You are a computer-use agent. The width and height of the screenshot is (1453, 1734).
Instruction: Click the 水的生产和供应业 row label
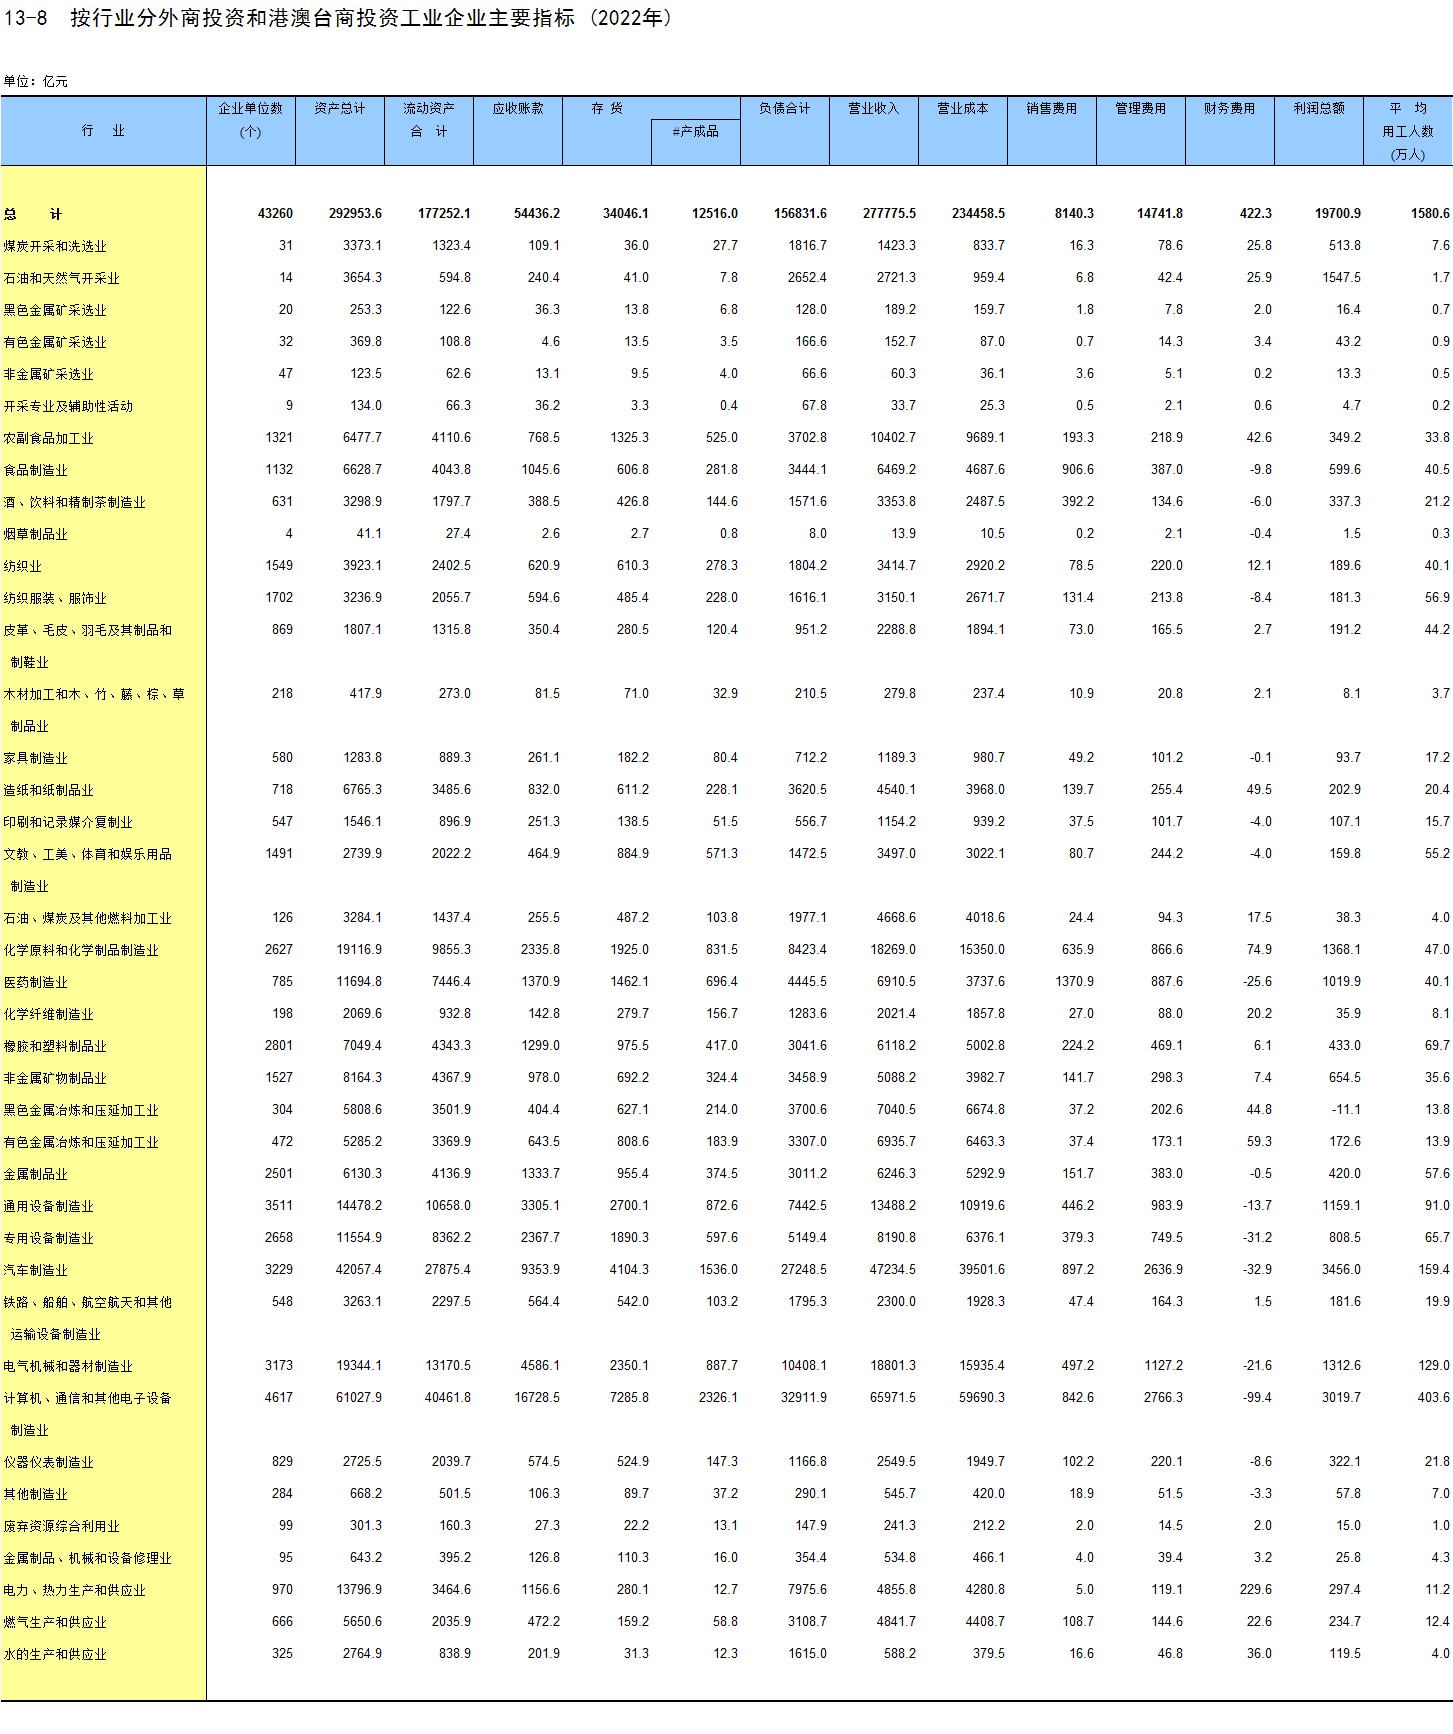(55, 1654)
